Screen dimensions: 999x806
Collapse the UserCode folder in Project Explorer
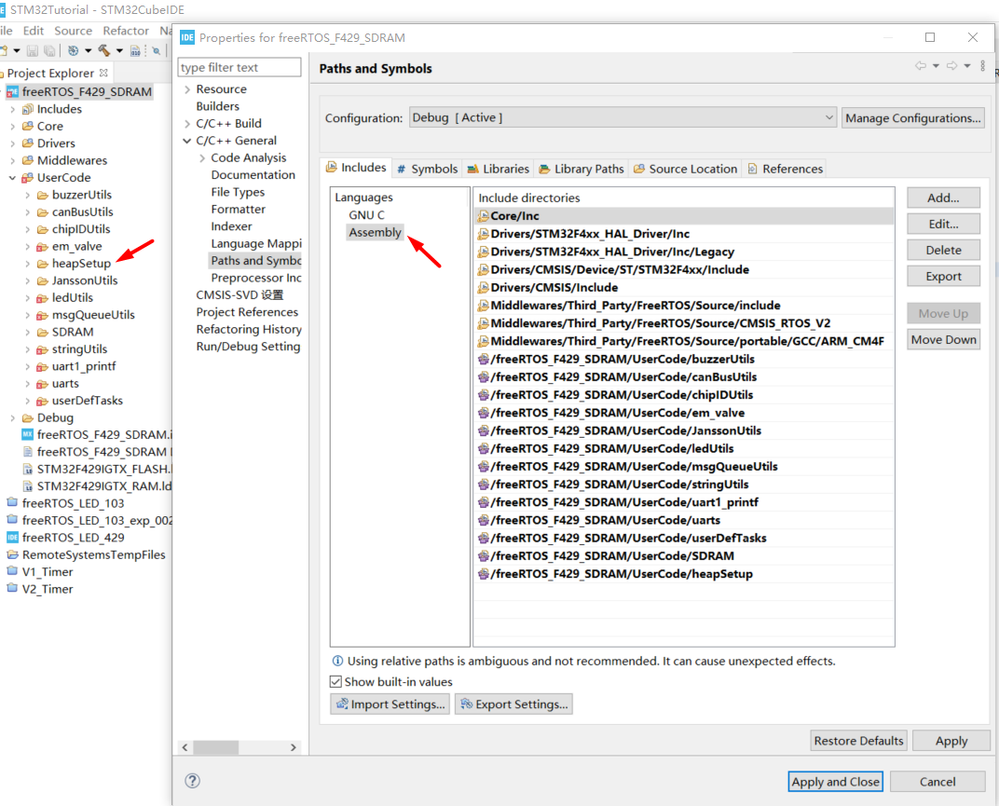pyautogui.click(x=12, y=178)
